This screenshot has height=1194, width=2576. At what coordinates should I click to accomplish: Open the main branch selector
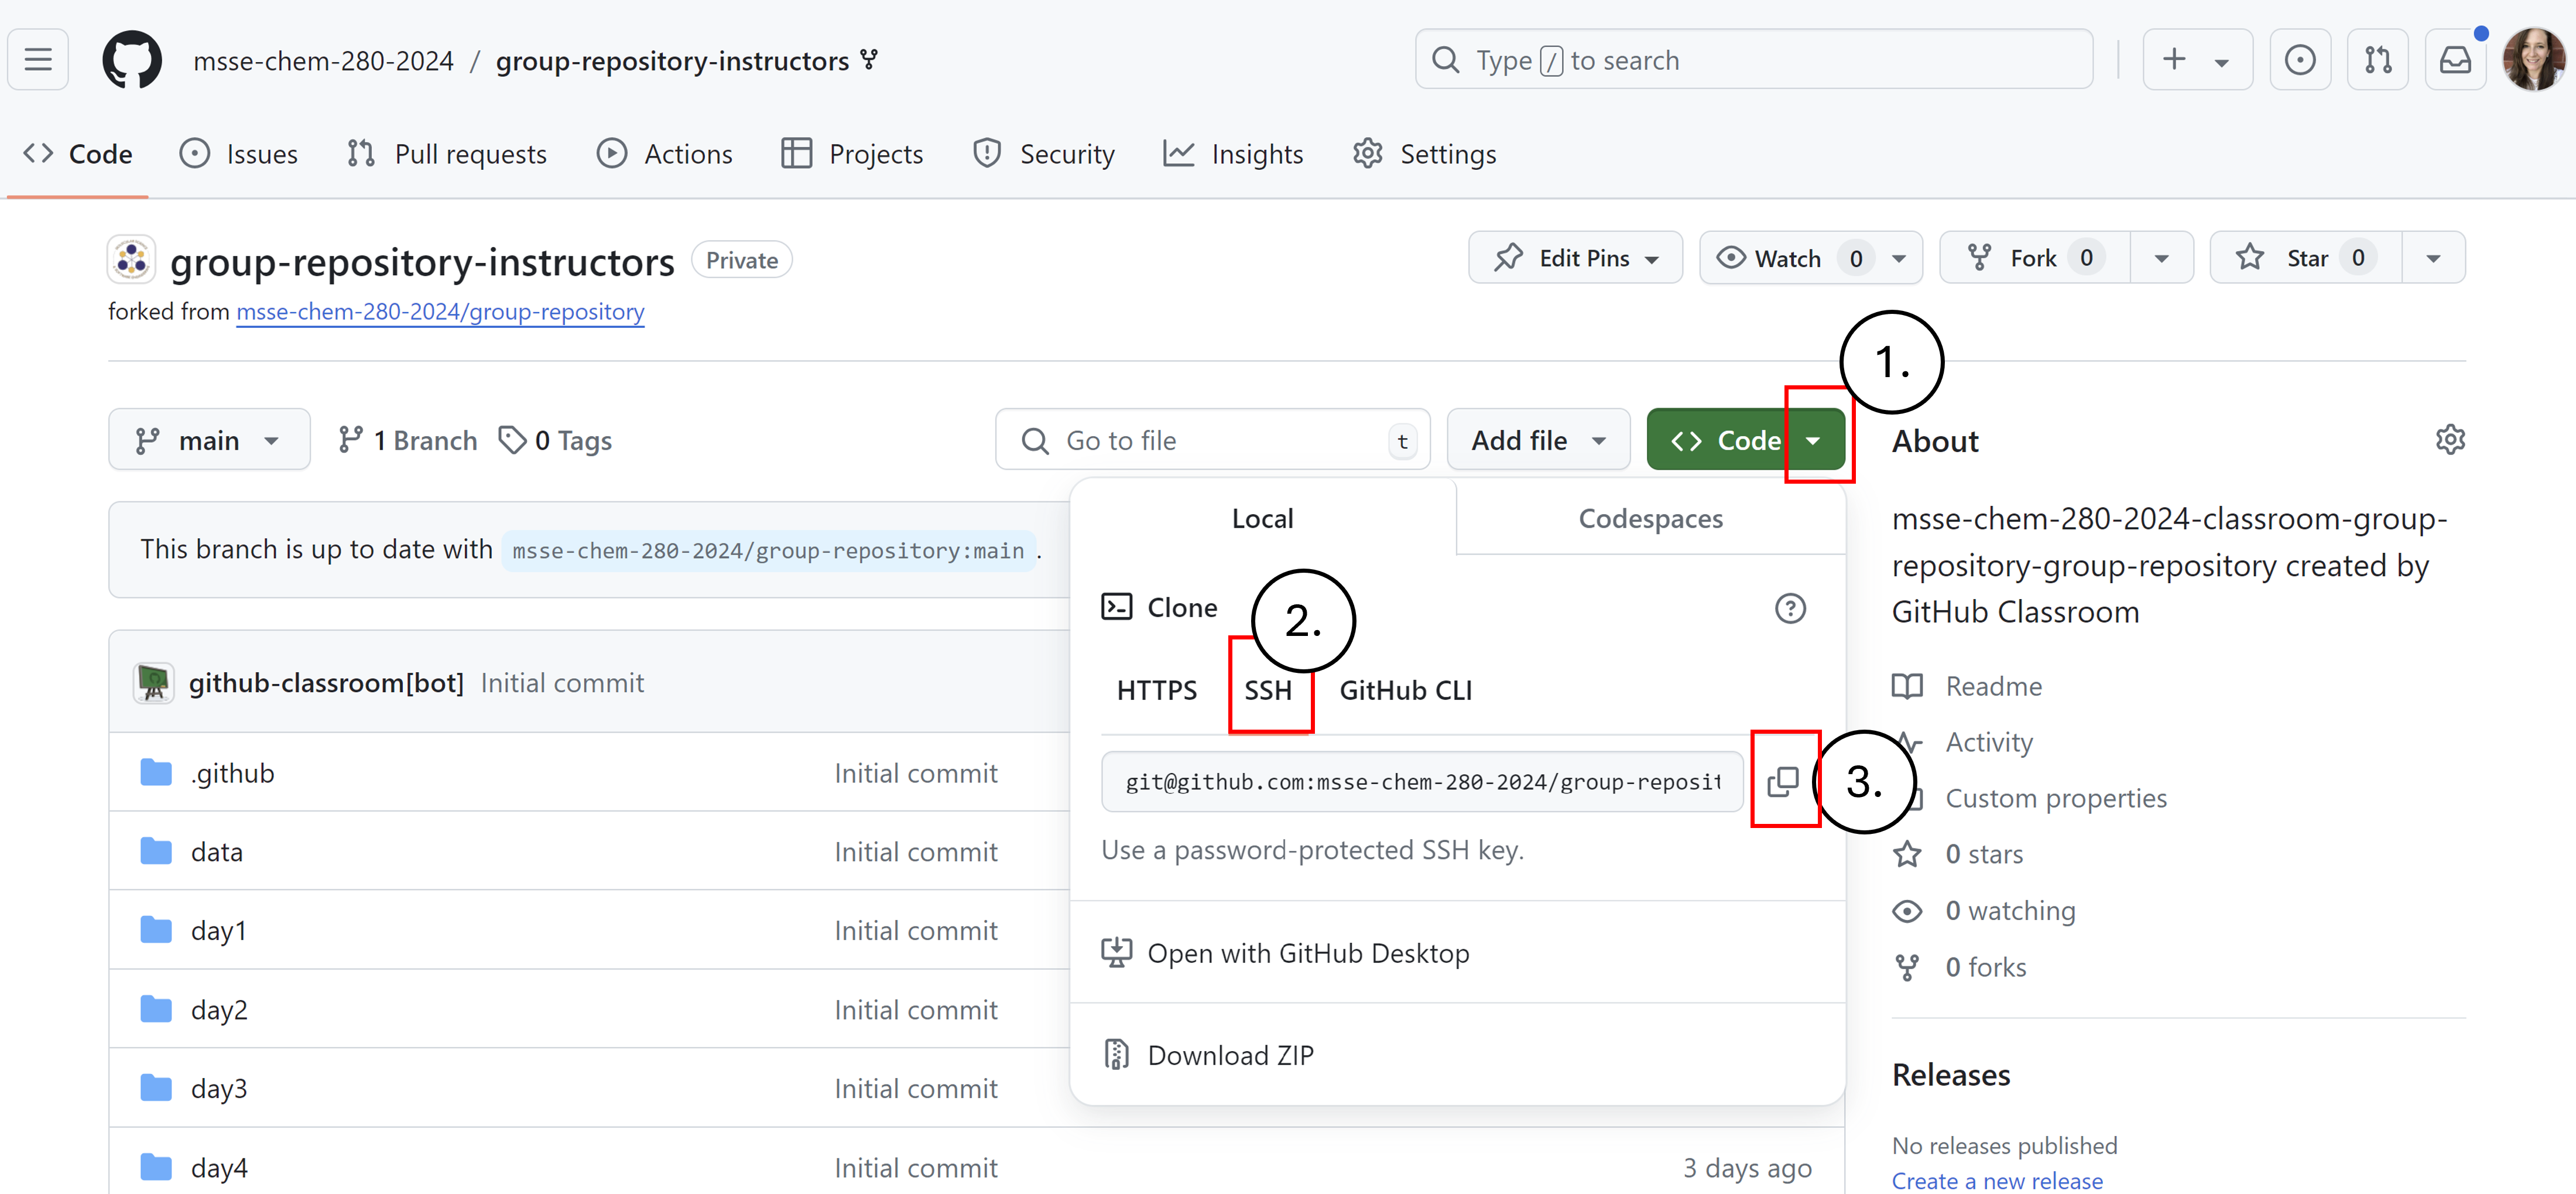[x=209, y=440]
